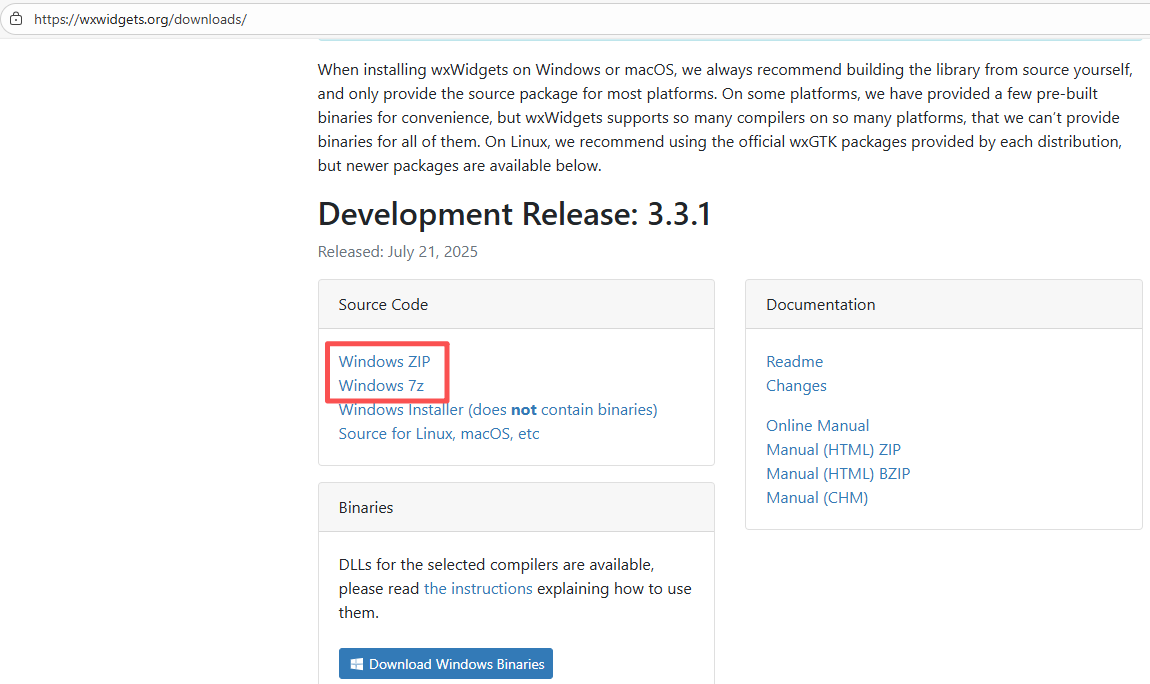This screenshot has width=1150, height=684.
Task: Open the Changes documentation link
Action: (796, 386)
